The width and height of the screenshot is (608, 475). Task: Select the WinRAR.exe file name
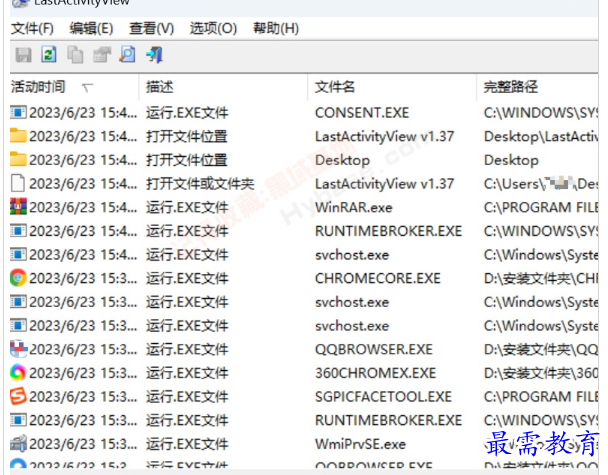pos(354,207)
